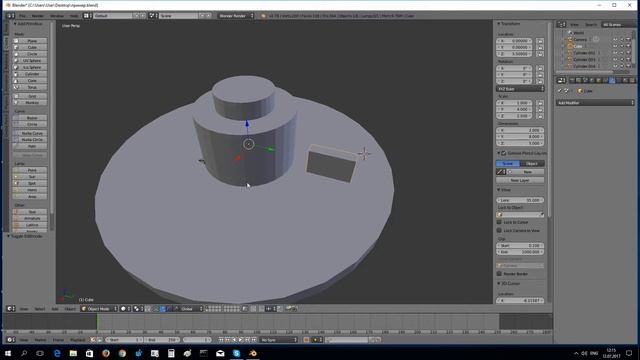
Task: Open Blender icon in Windows taskbar
Action: click(253, 353)
